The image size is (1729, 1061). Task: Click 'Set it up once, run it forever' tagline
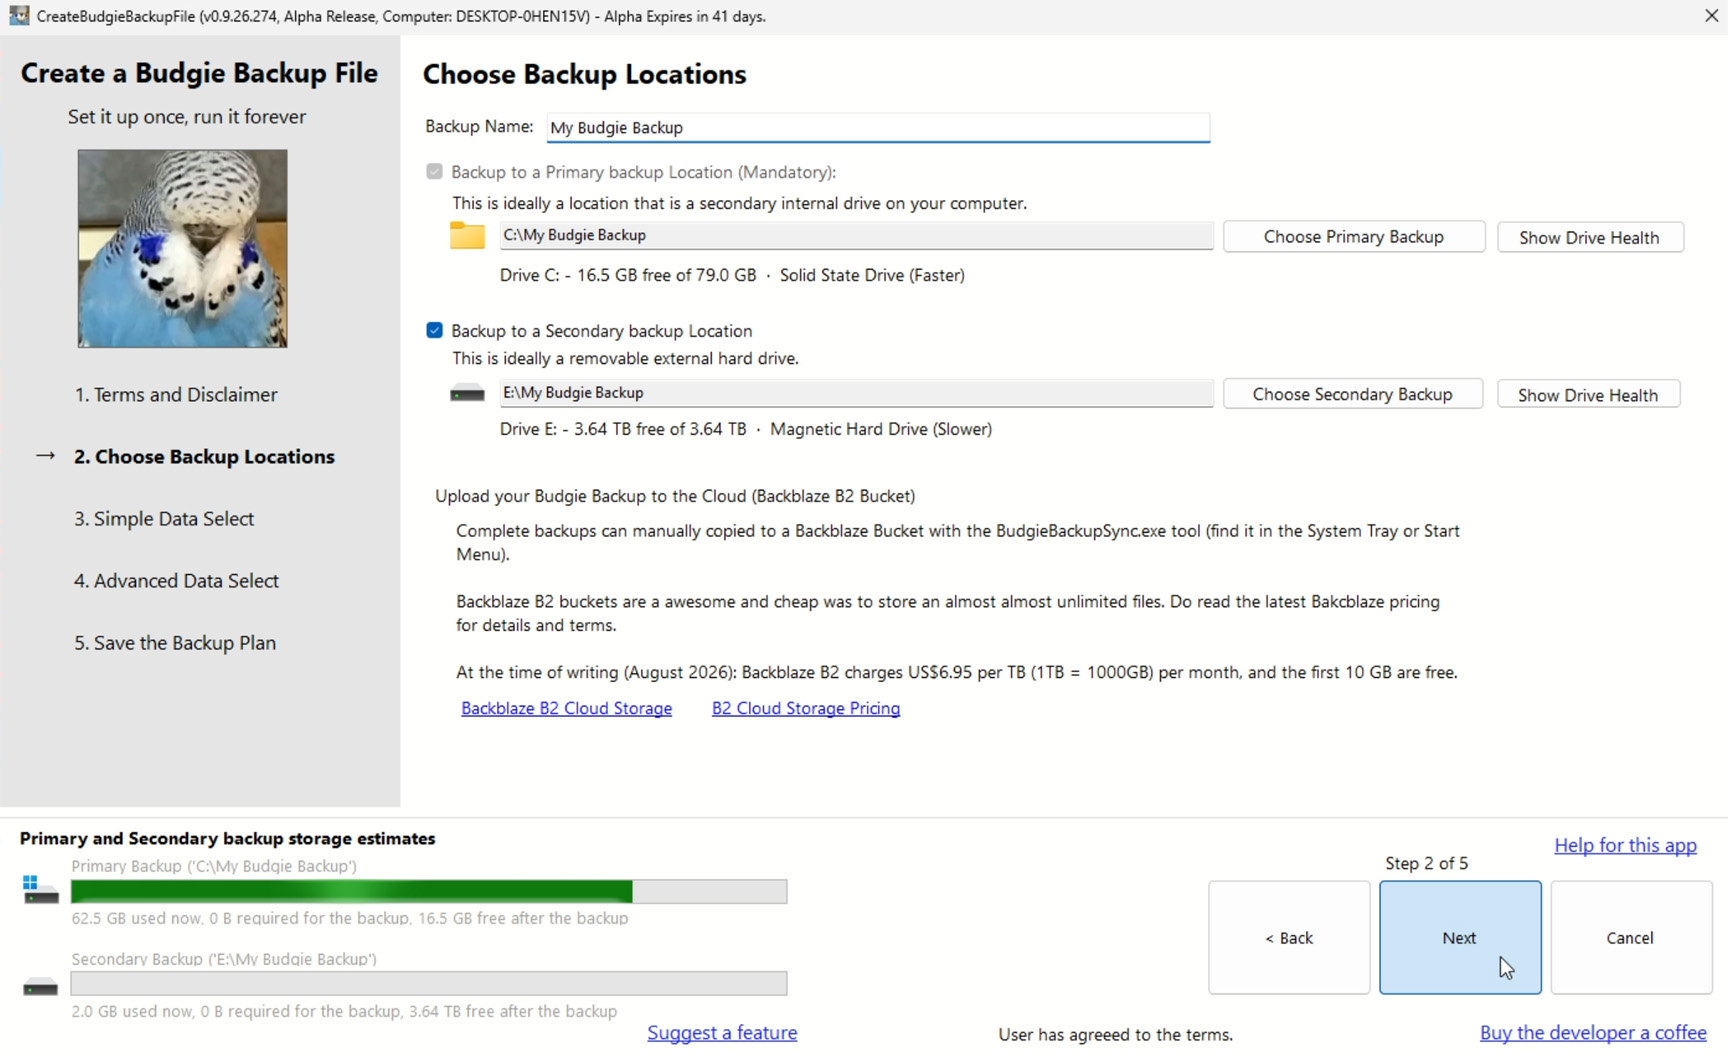[187, 117]
